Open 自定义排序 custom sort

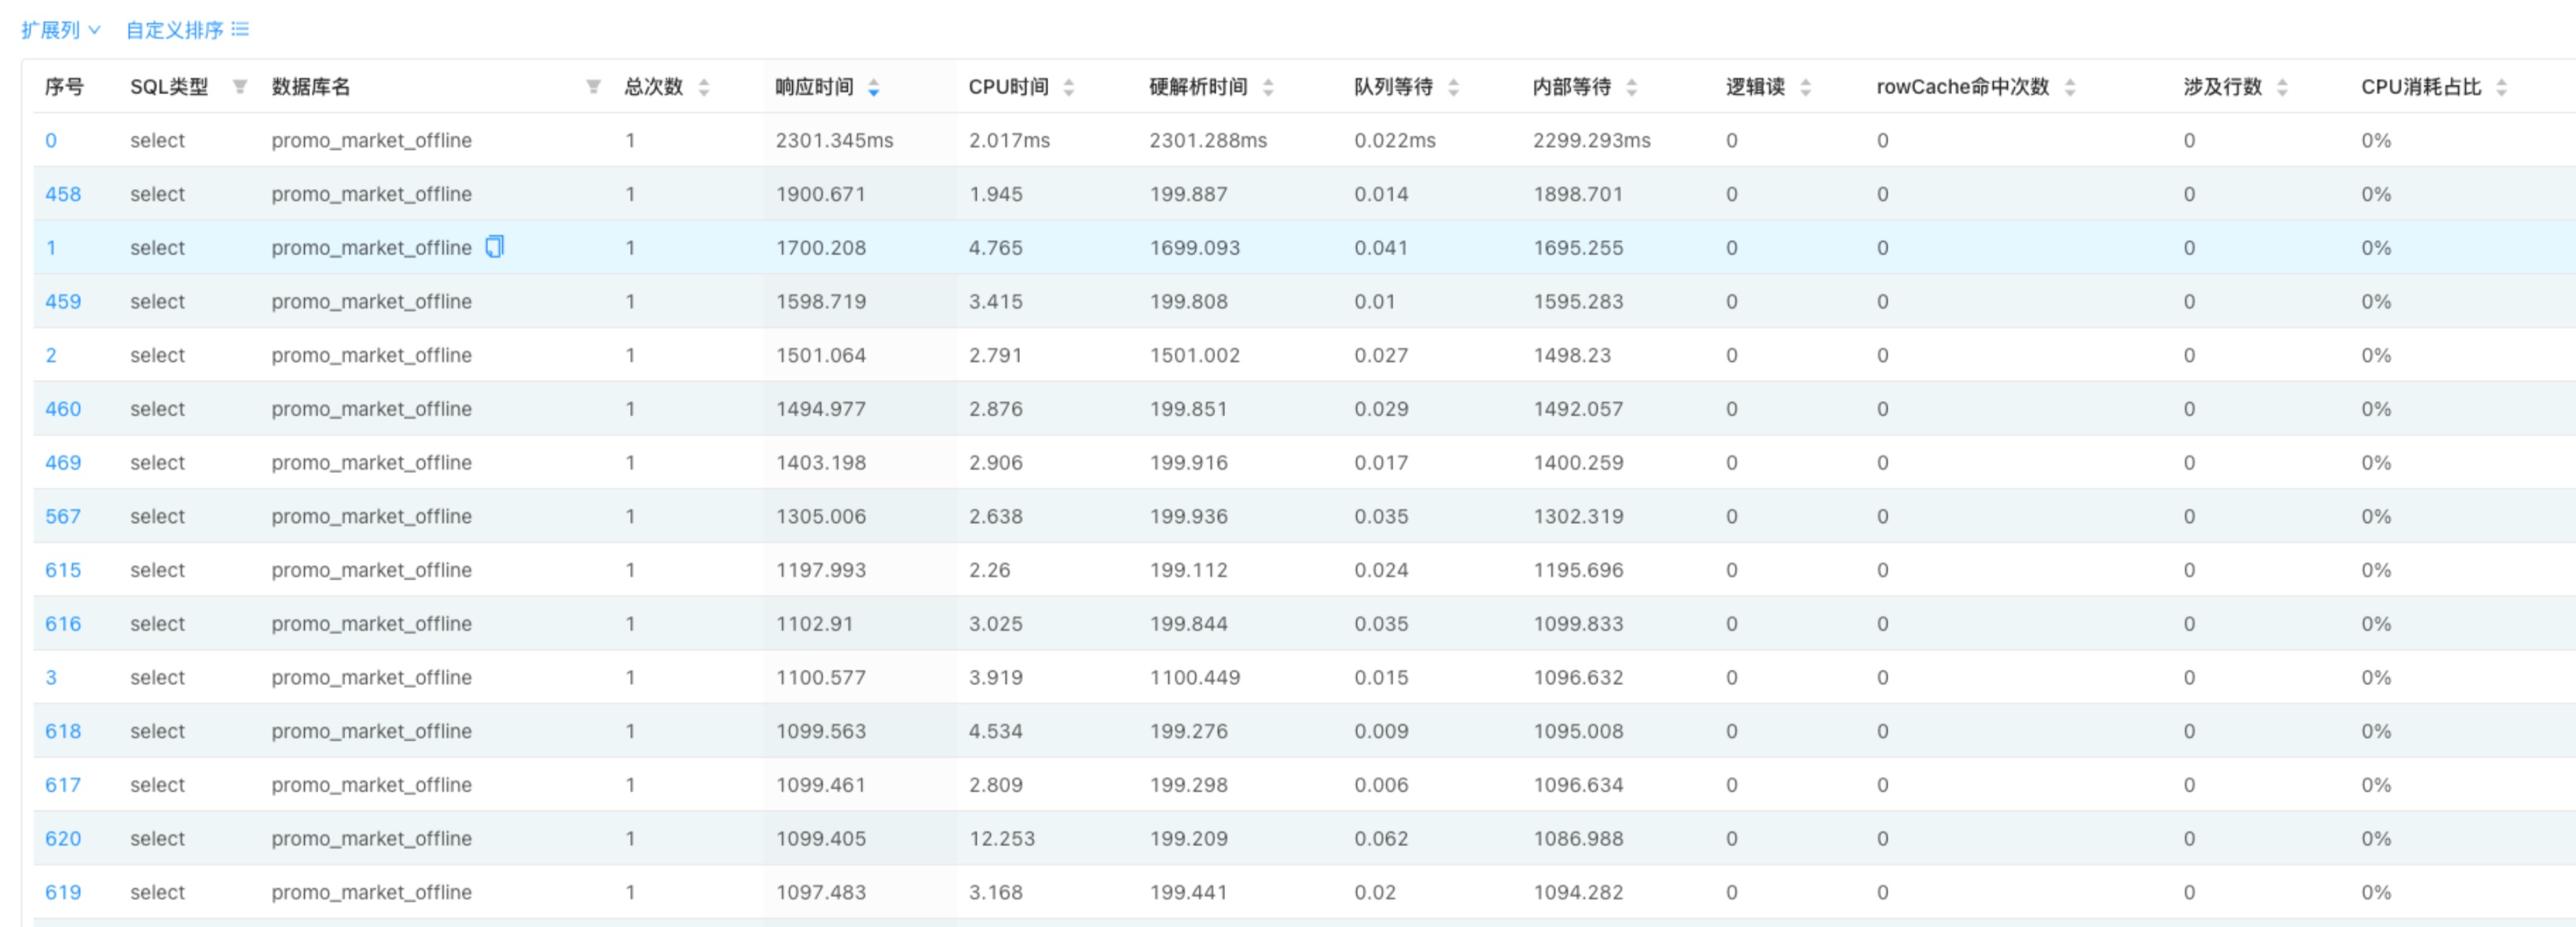pos(187,30)
